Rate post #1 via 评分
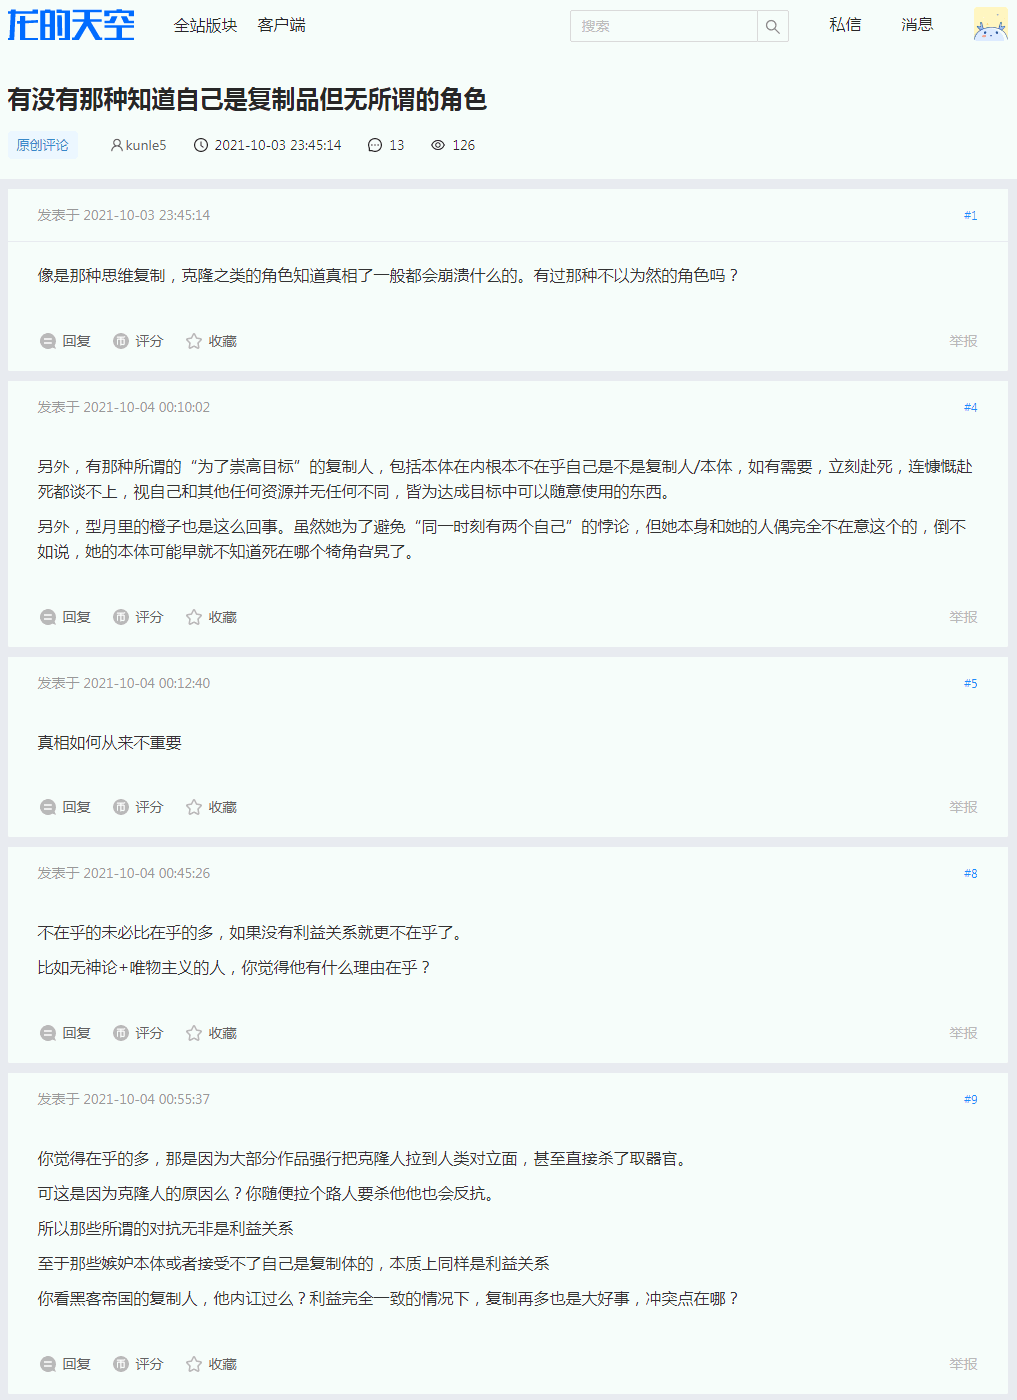 pos(138,341)
